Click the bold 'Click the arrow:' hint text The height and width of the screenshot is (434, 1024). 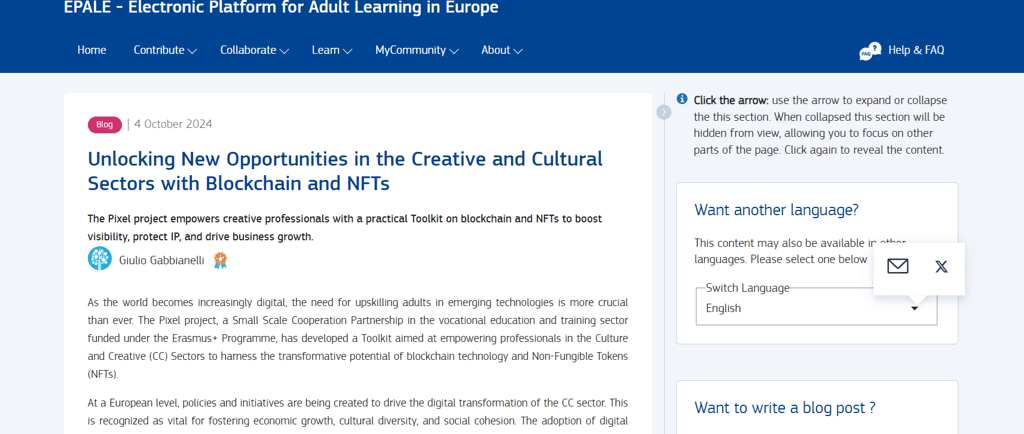point(731,101)
